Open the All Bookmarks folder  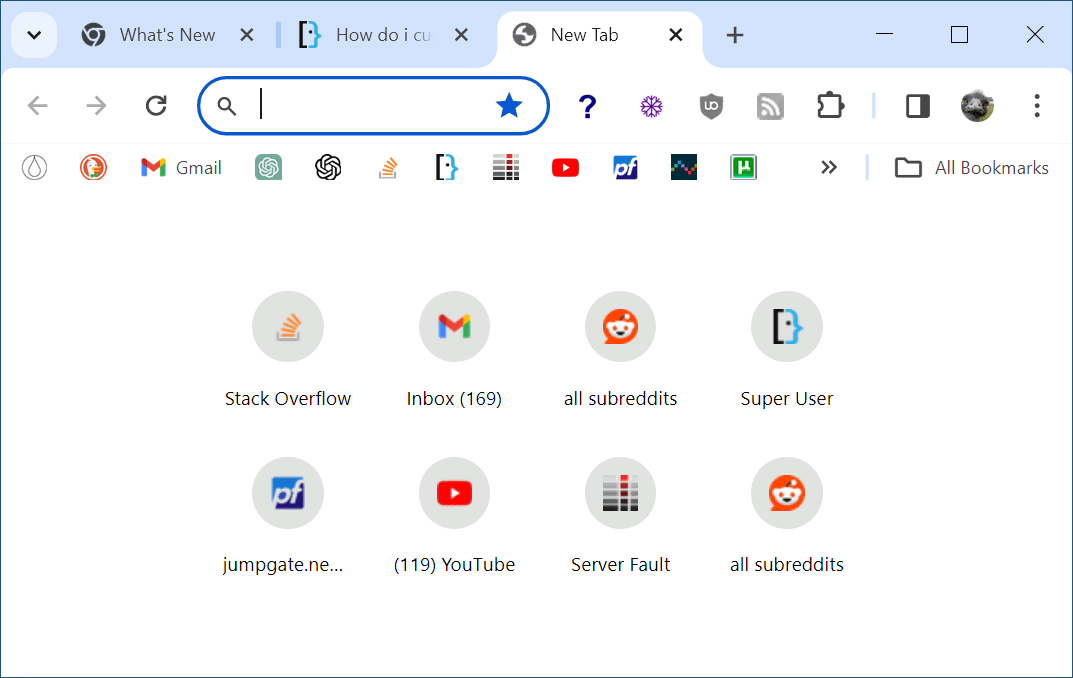coord(972,168)
